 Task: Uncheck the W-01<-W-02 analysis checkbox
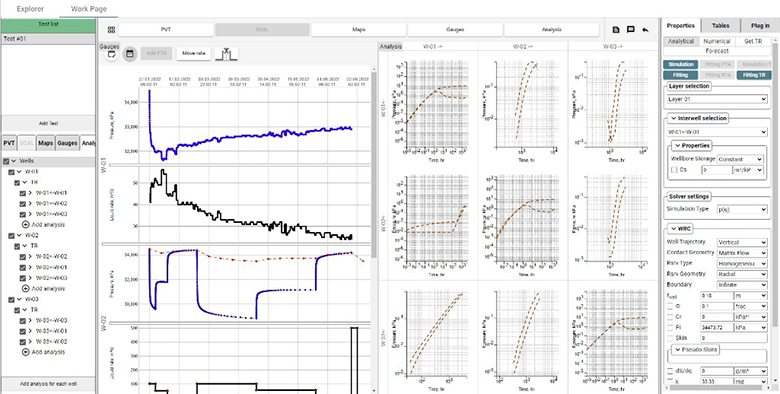click(x=22, y=203)
